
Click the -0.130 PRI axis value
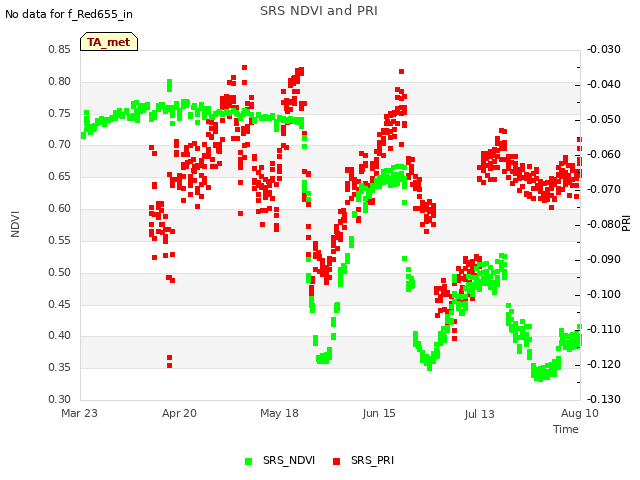[x=604, y=399]
